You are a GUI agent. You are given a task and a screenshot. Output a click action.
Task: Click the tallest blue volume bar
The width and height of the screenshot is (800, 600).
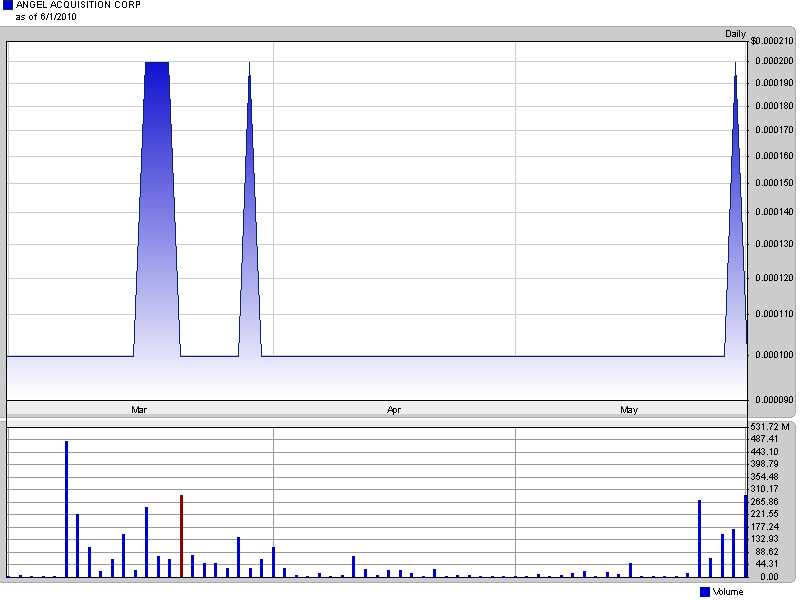click(x=66, y=508)
